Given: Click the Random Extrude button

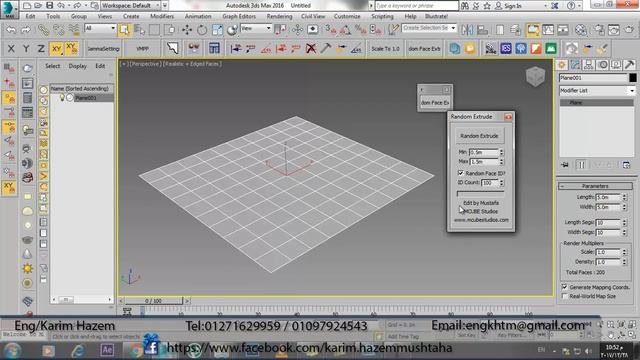Looking at the screenshot, I should (x=479, y=136).
